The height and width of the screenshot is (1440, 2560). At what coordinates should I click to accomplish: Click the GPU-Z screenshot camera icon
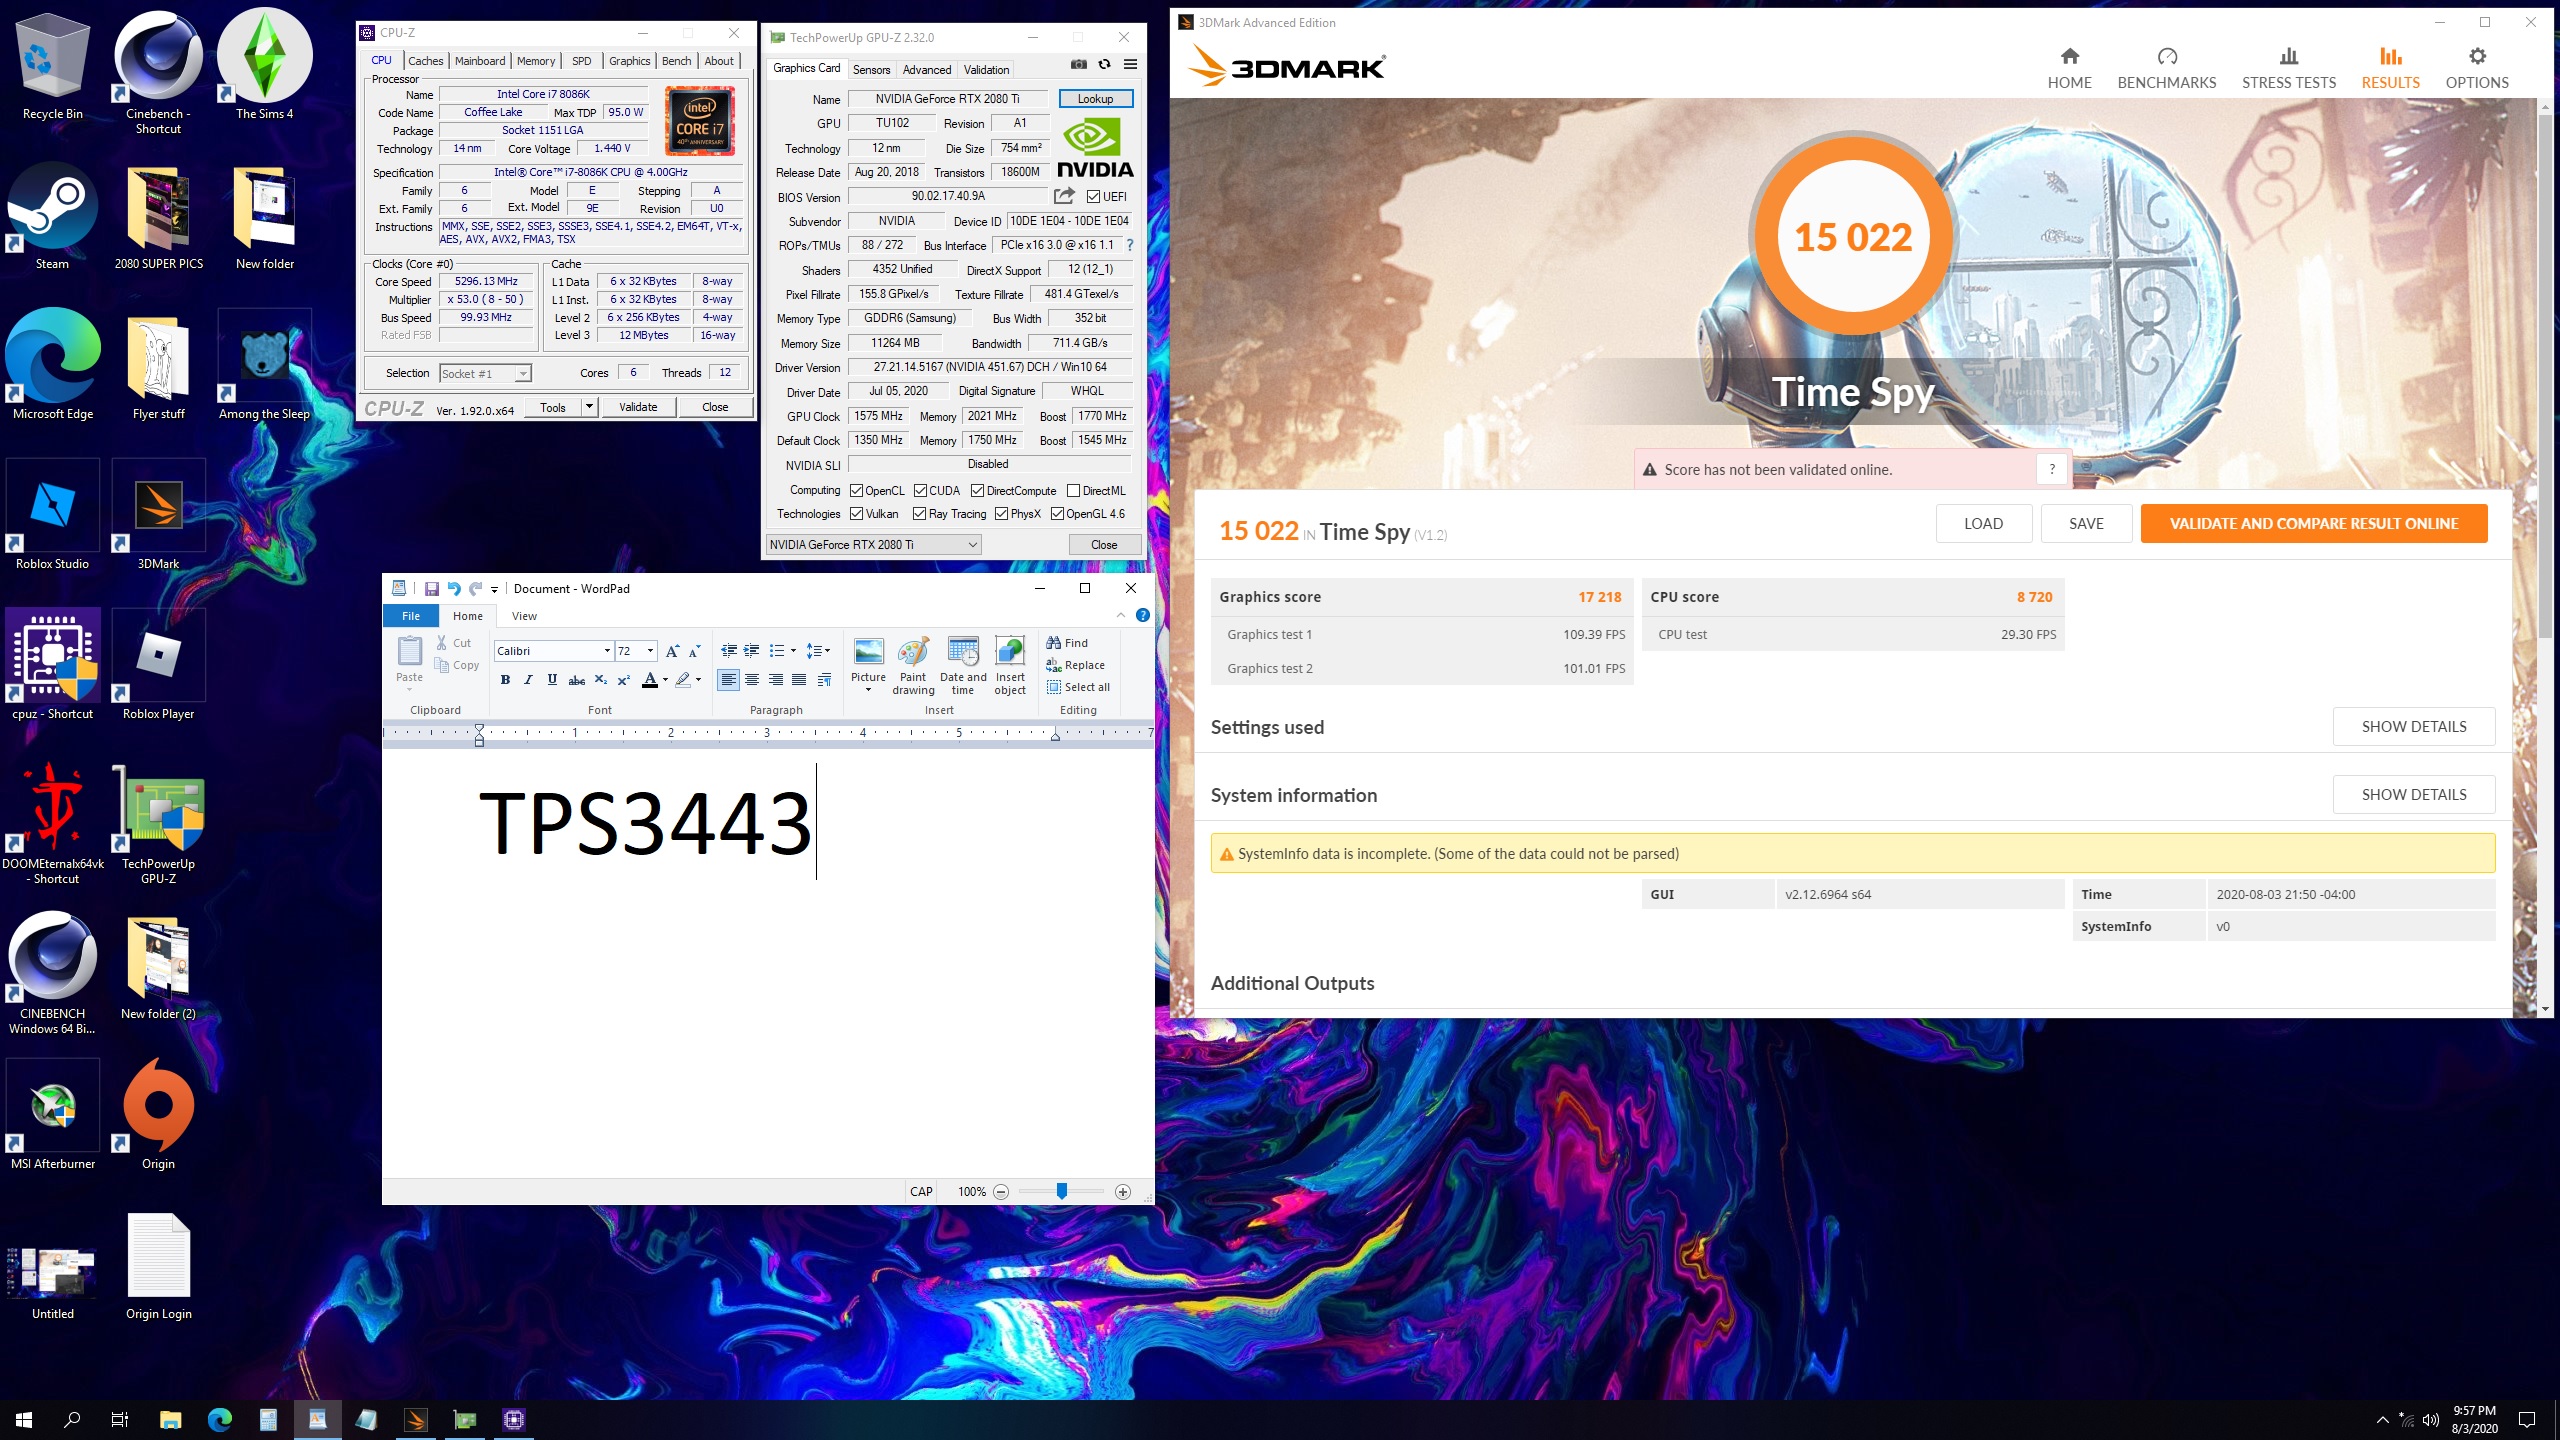point(1079,65)
